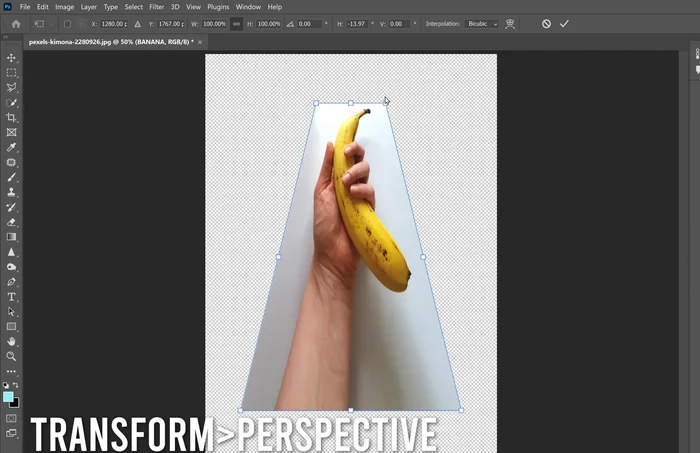Toggle reference point checkbox in options bar
This screenshot has height=453, width=700.
tap(67, 23)
